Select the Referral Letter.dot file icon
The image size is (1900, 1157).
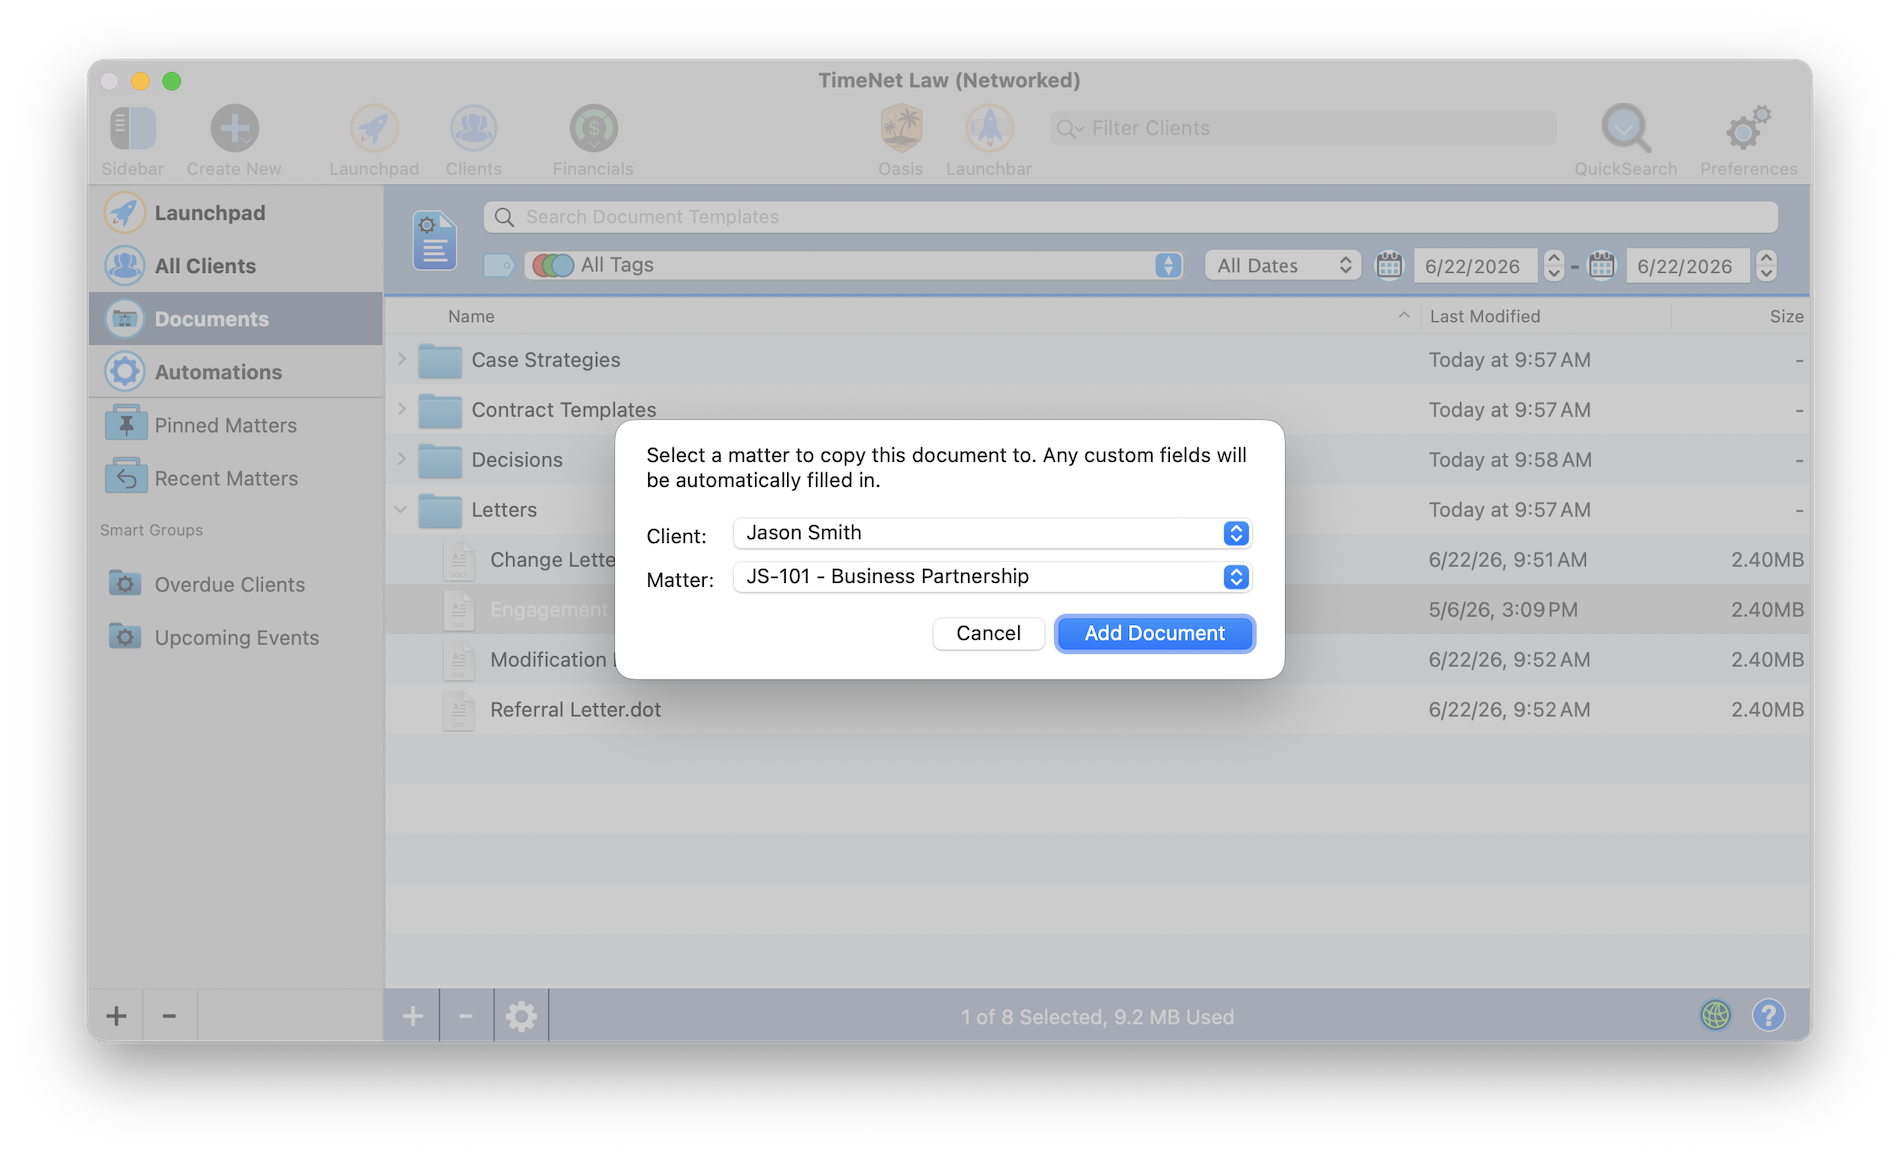[x=459, y=710]
